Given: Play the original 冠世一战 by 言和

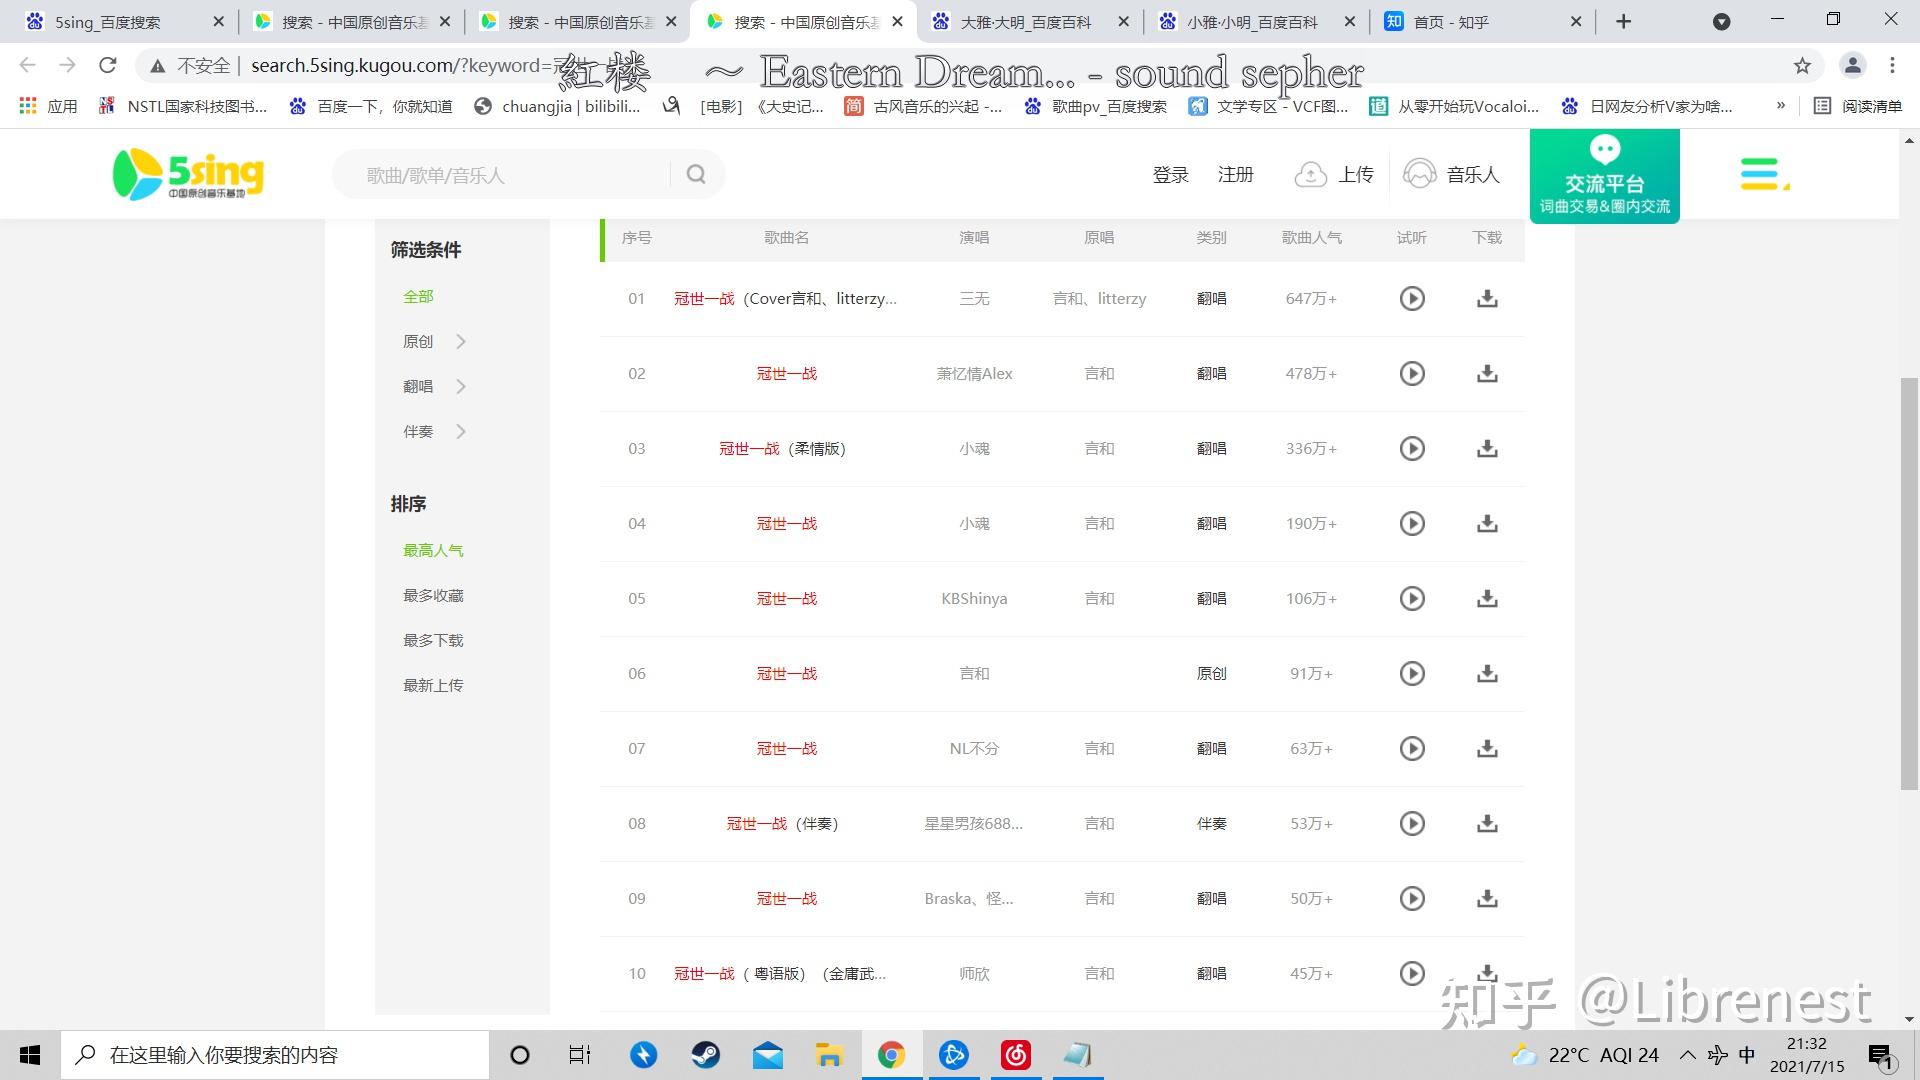Looking at the screenshot, I should tap(1411, 673).
